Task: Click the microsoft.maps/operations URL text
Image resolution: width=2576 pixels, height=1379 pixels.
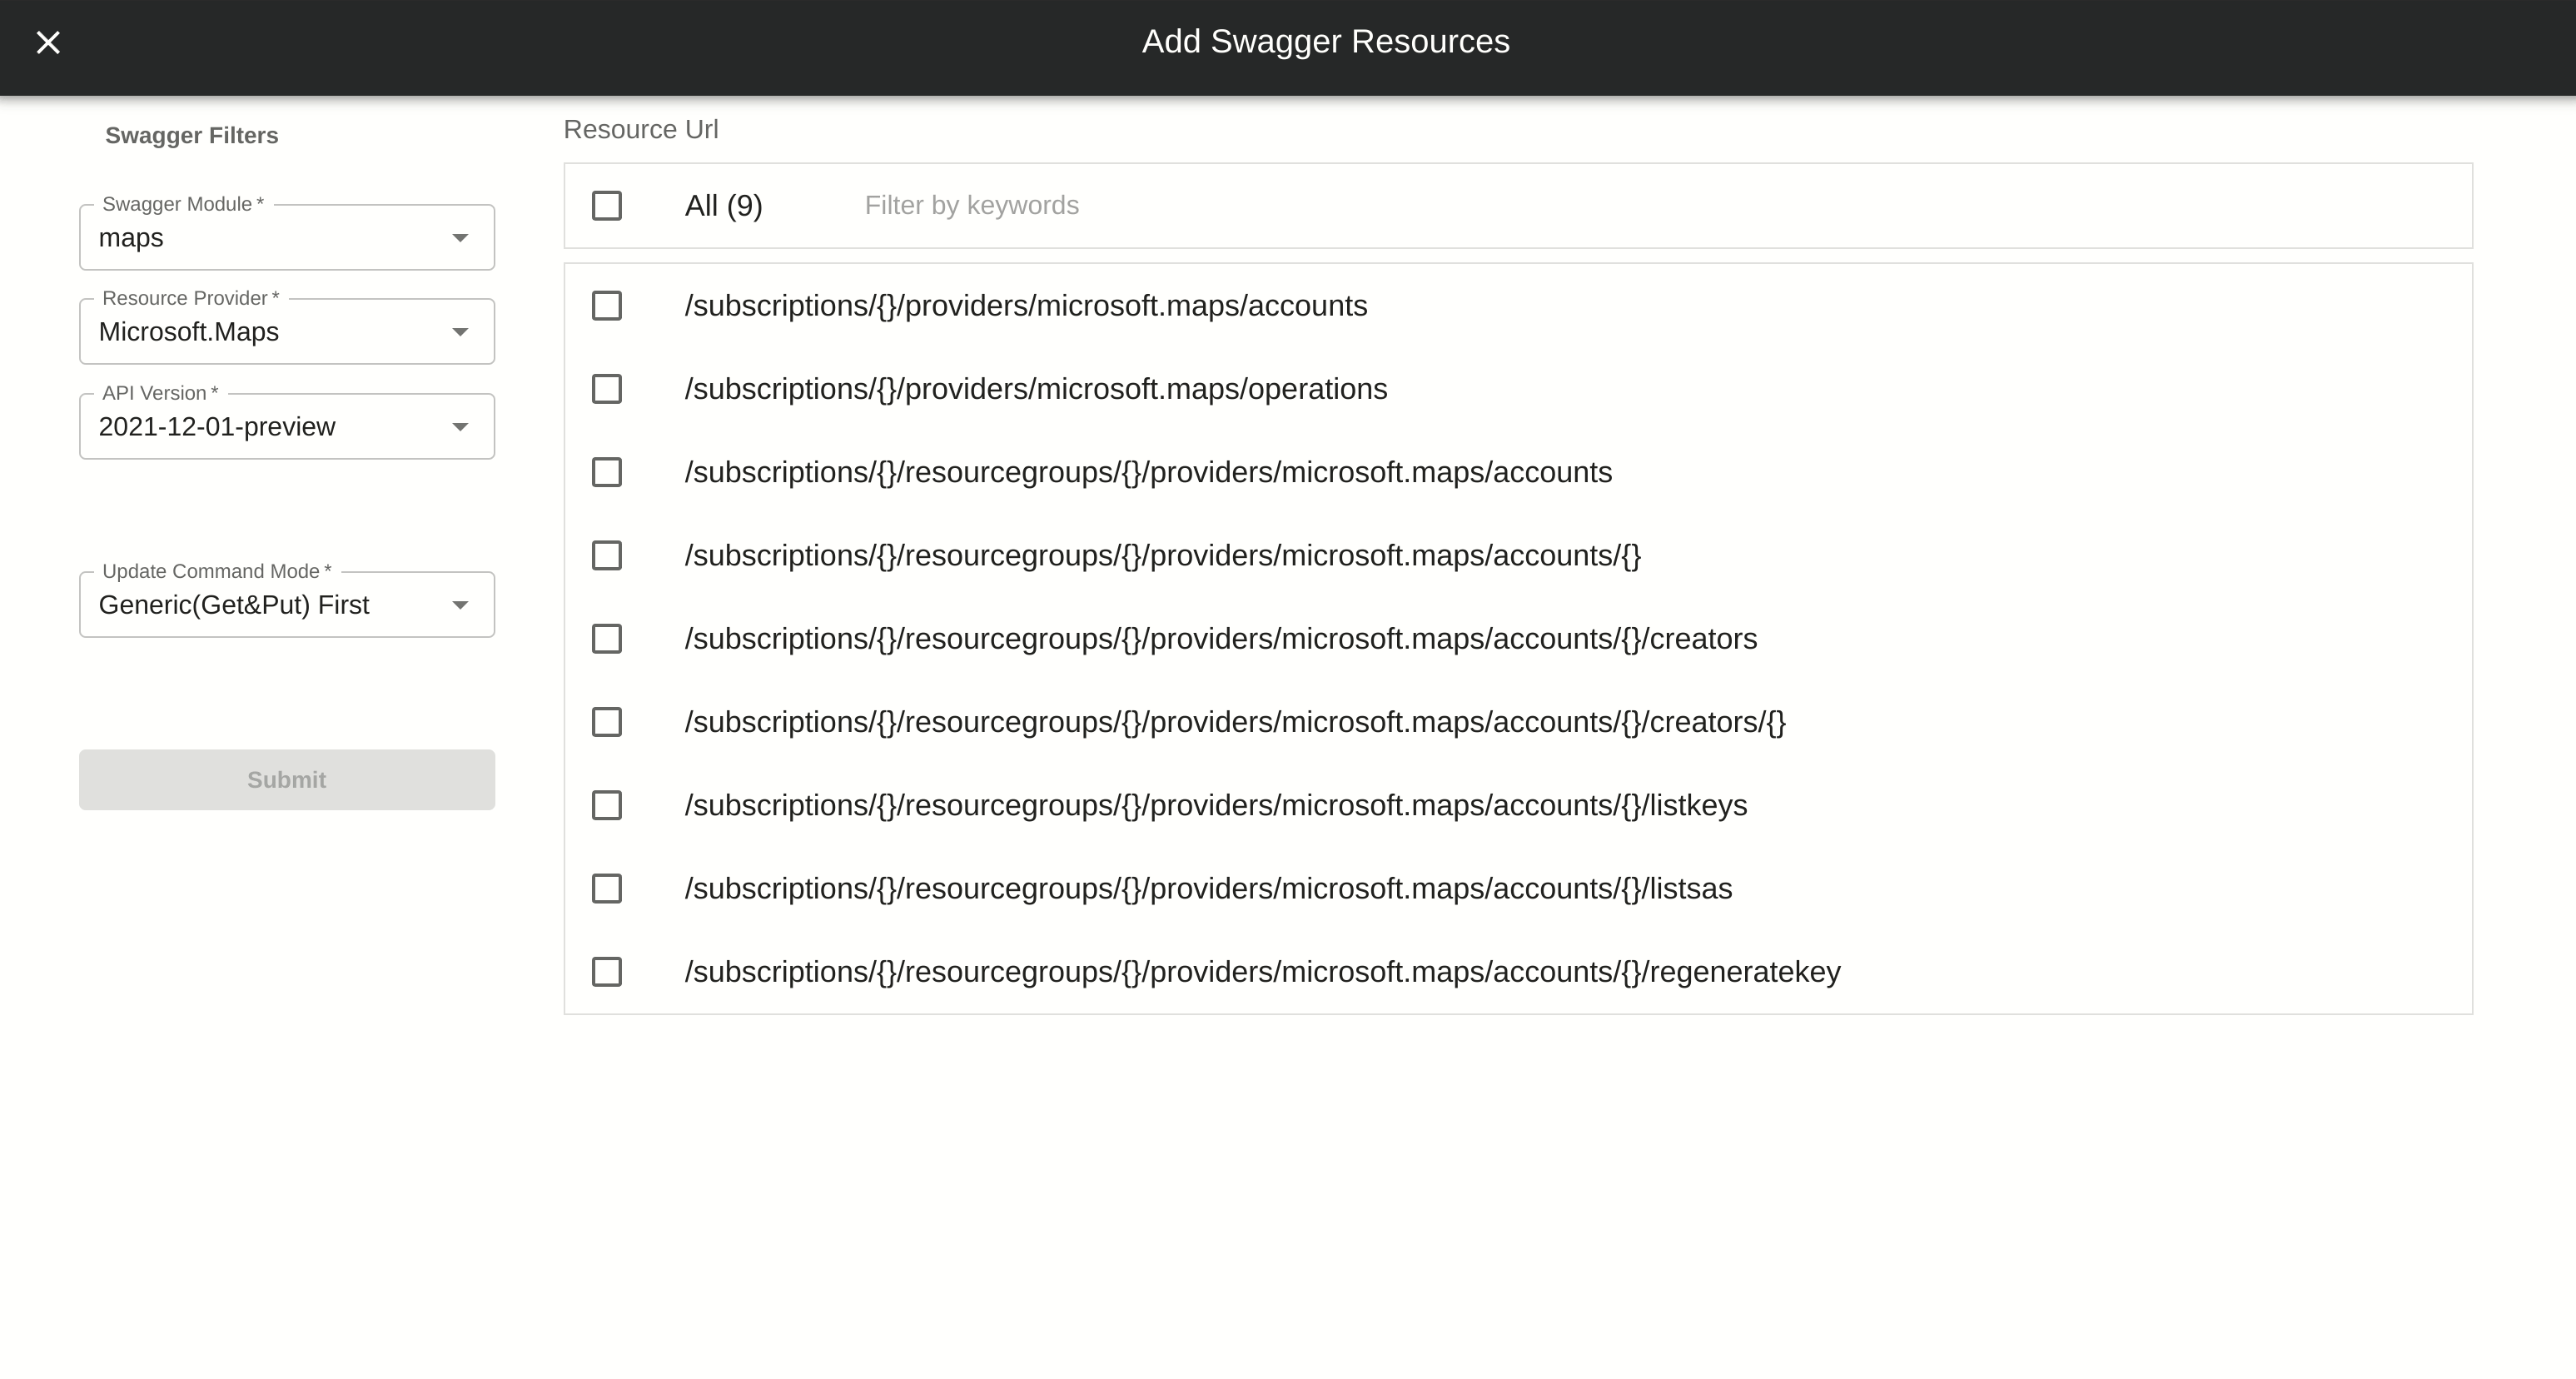Action: tap(1035, 389)
